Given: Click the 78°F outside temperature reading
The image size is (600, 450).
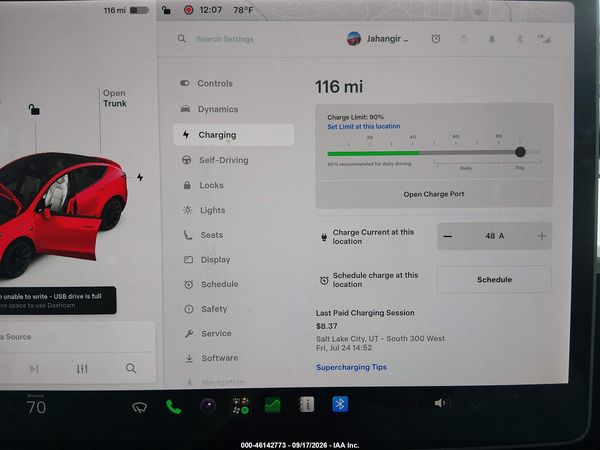Looking at the screenshot, I should 243,10.
